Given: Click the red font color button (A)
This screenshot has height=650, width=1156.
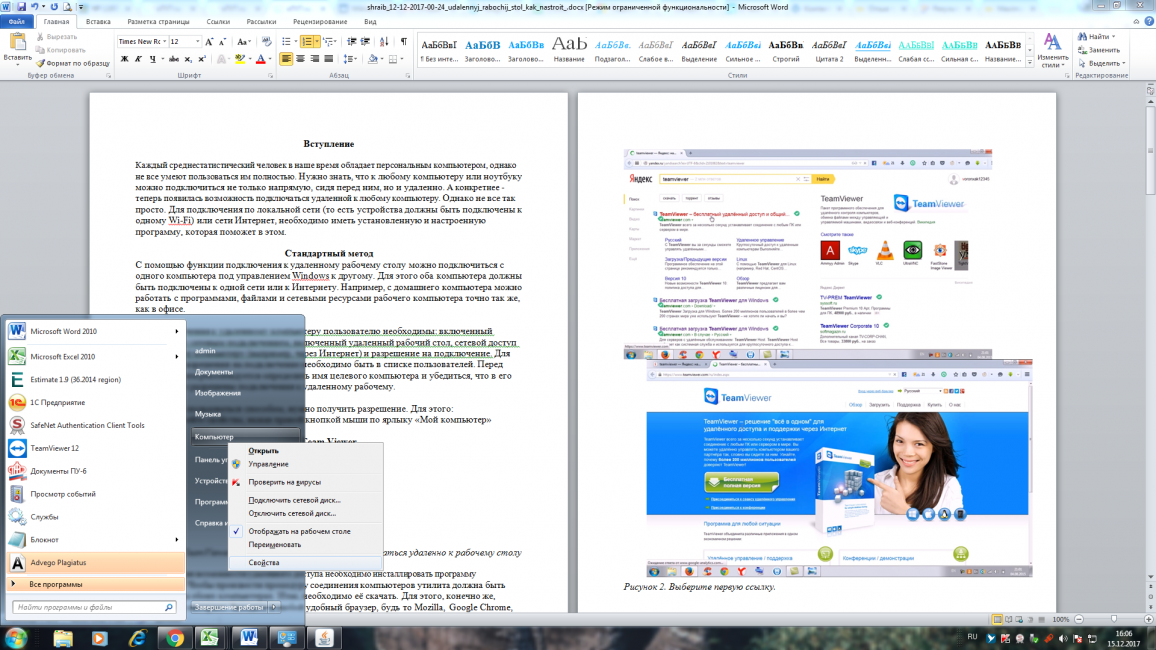Looking at the screenshot, I should click(x=260, y=59).
